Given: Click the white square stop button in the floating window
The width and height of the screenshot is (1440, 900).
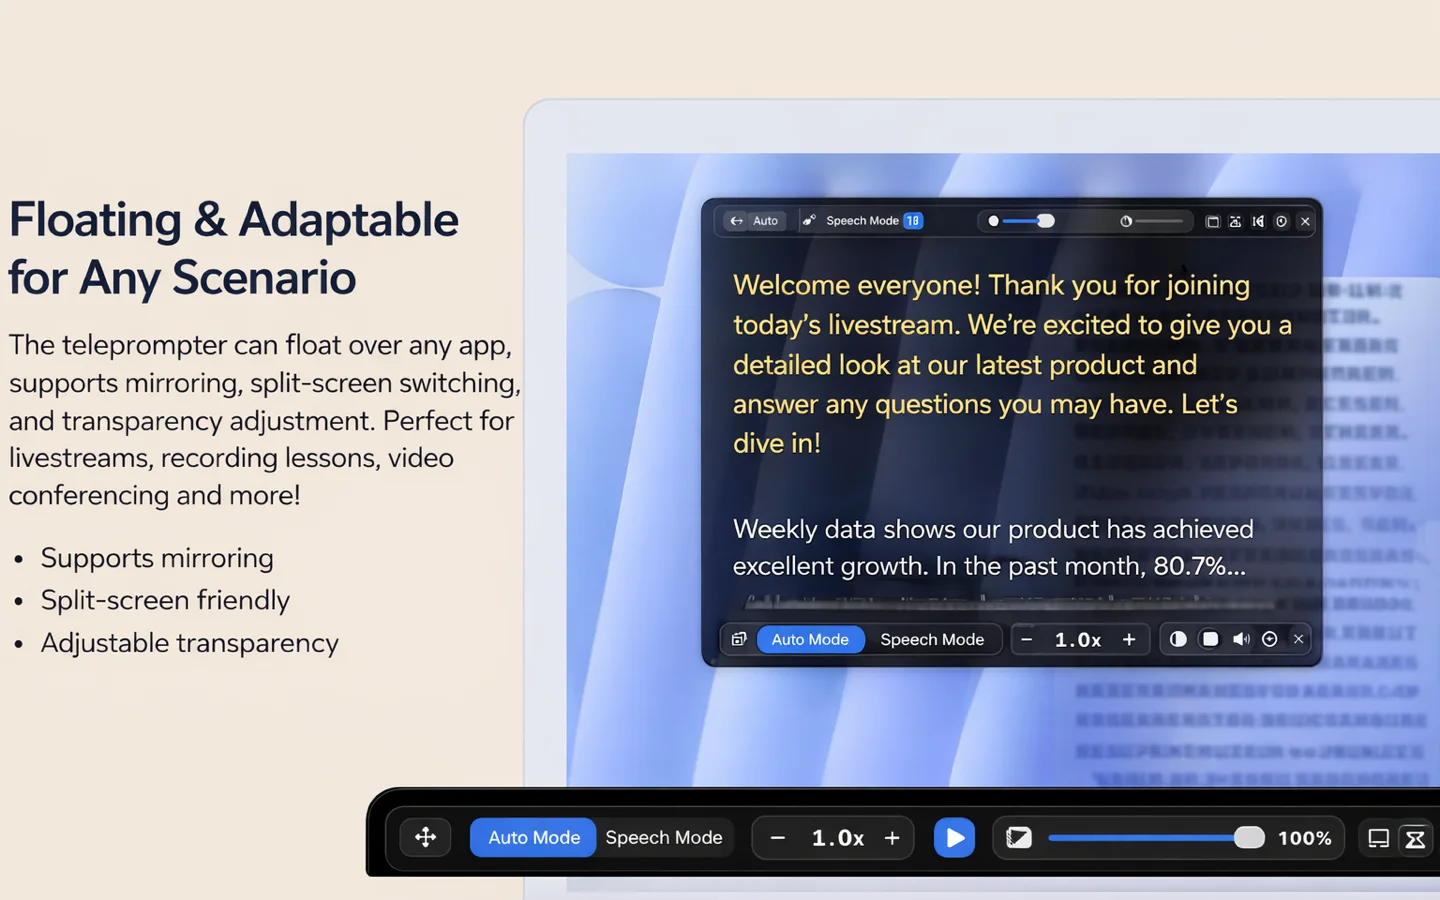Looking at the screenshot, I should click(1210, 639).
